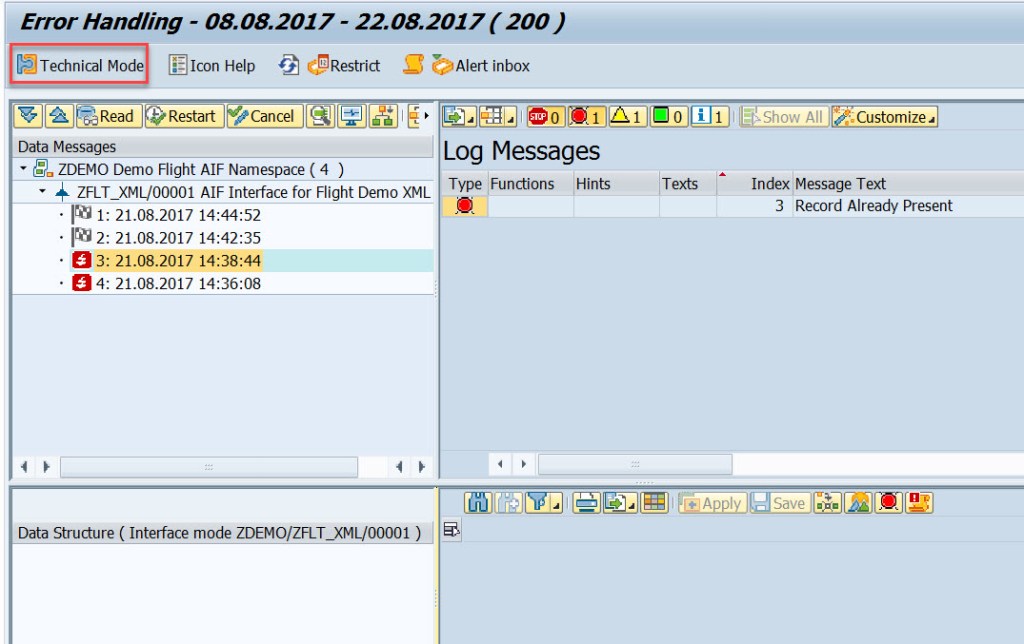Click the Technical Mode button

coord(80,65)
